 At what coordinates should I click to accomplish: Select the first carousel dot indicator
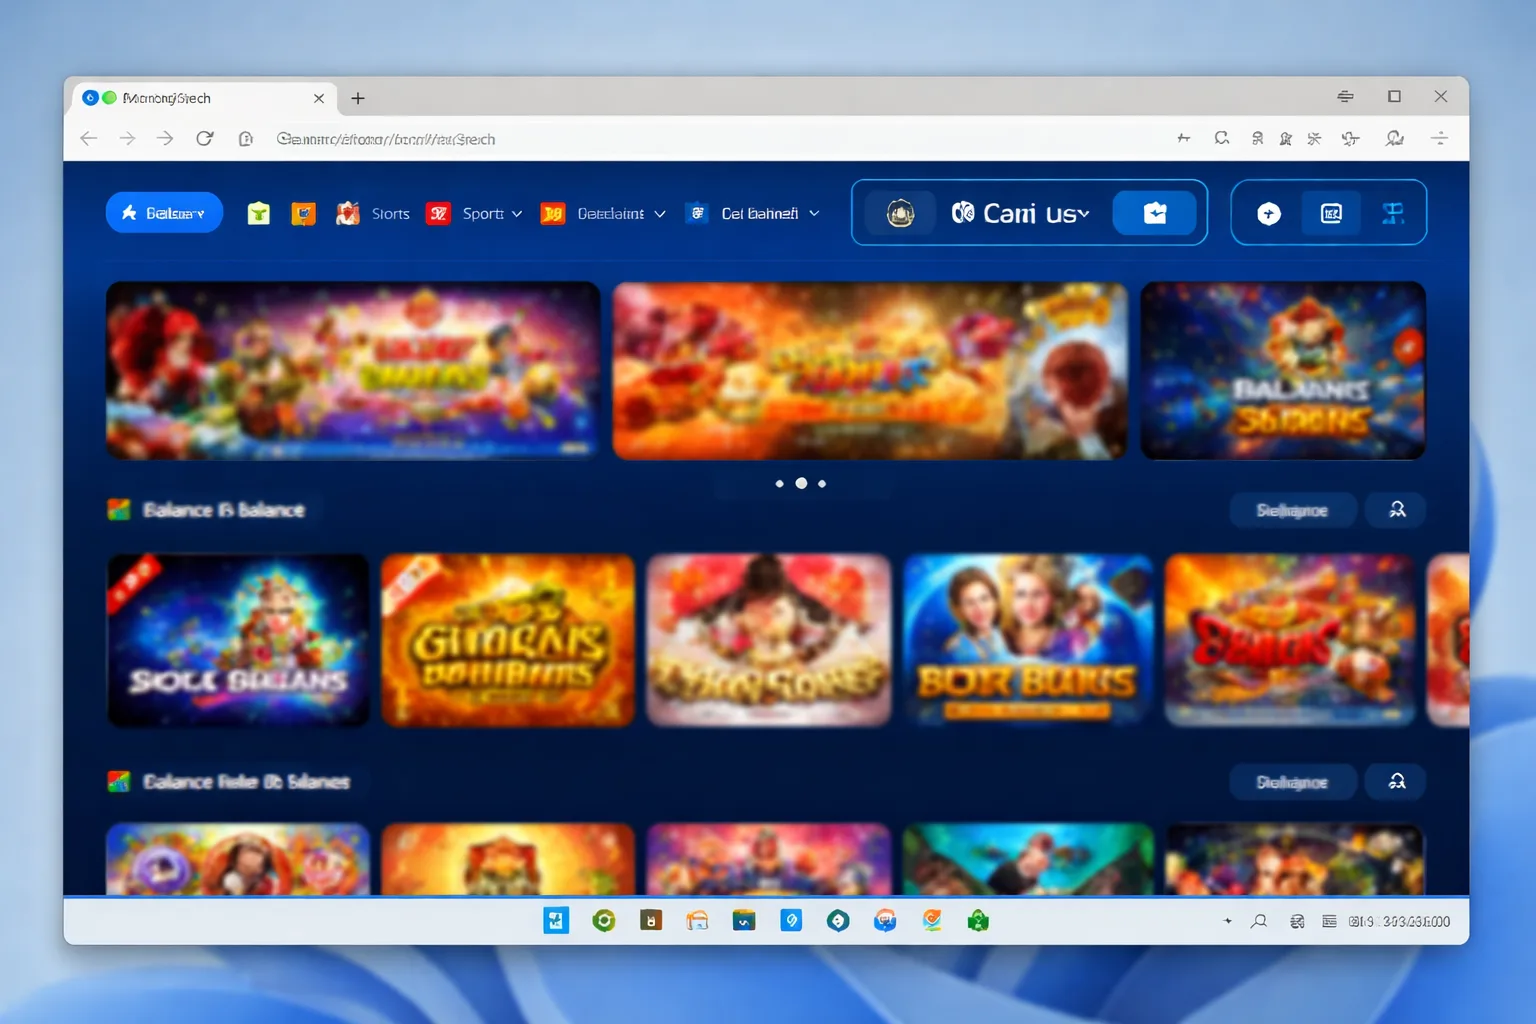coord(780,484)
